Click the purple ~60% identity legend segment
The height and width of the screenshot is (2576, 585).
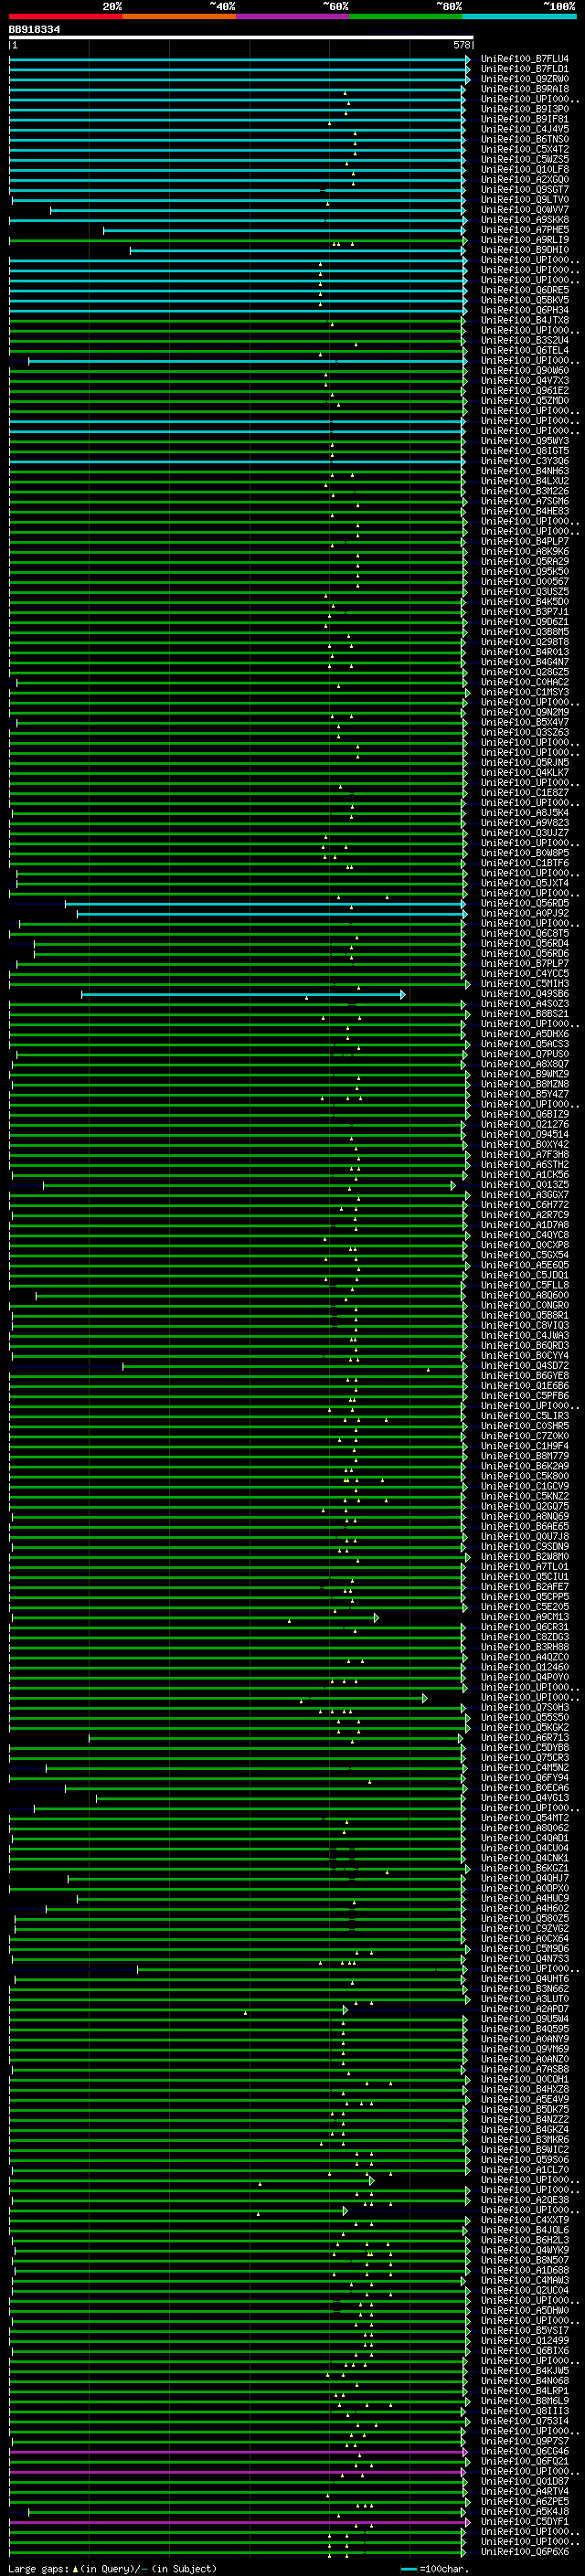tap(292, 16)
